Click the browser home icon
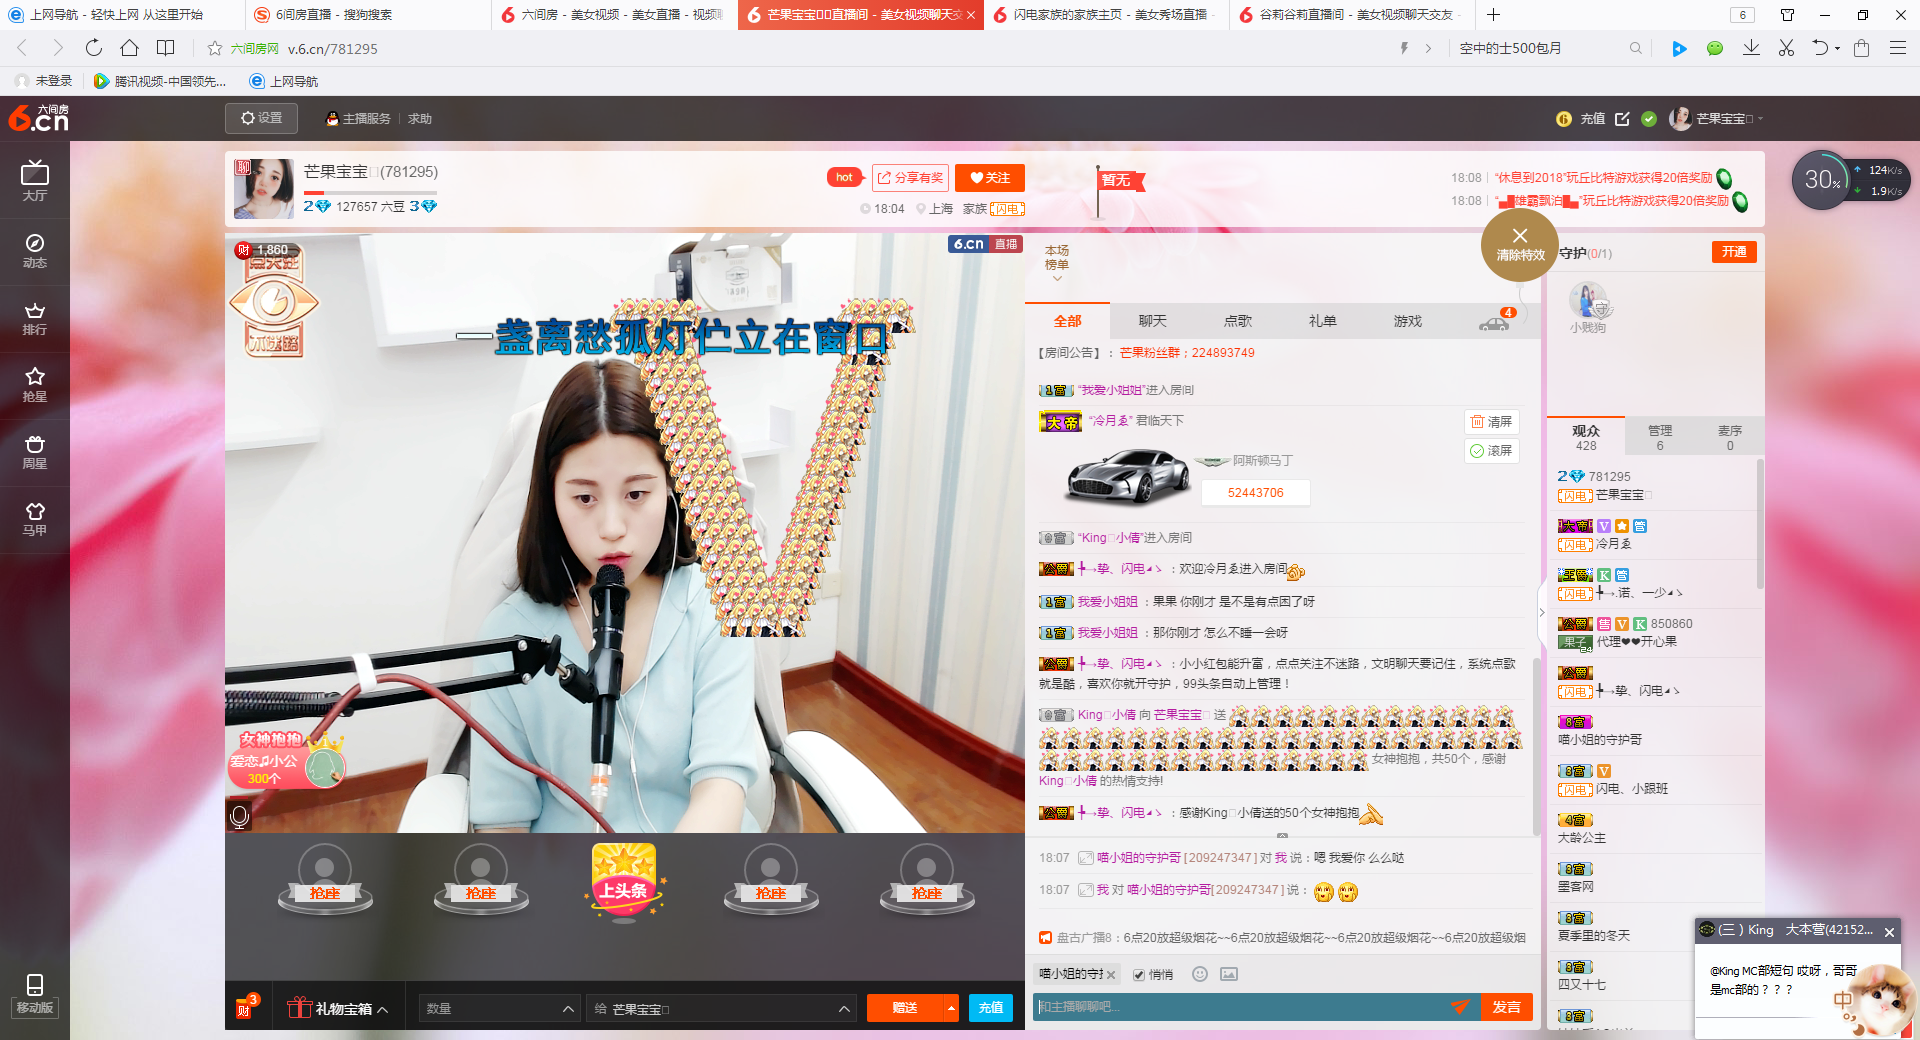1920x1040 pixels. (x=129, y=48)
